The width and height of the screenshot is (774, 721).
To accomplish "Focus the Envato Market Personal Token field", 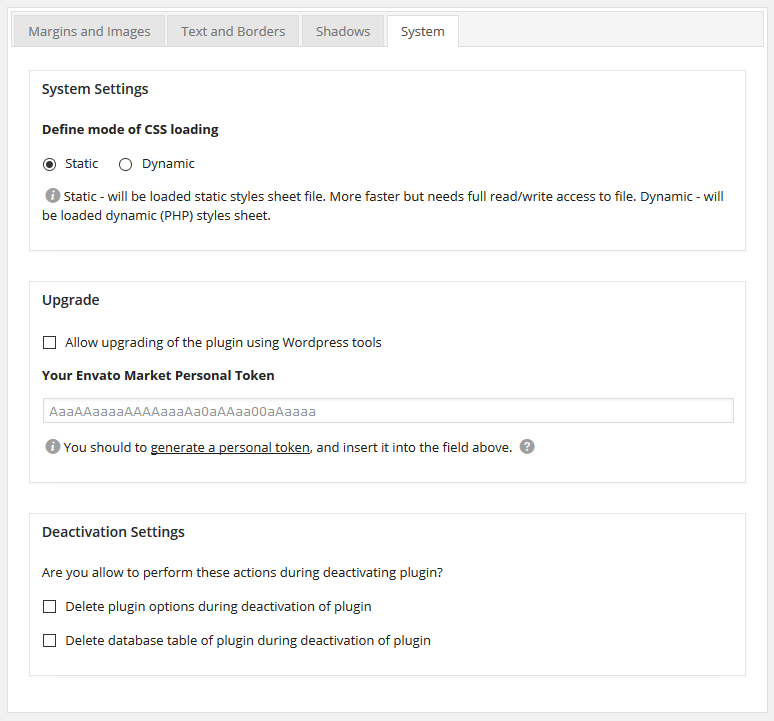I will (388, 411).
